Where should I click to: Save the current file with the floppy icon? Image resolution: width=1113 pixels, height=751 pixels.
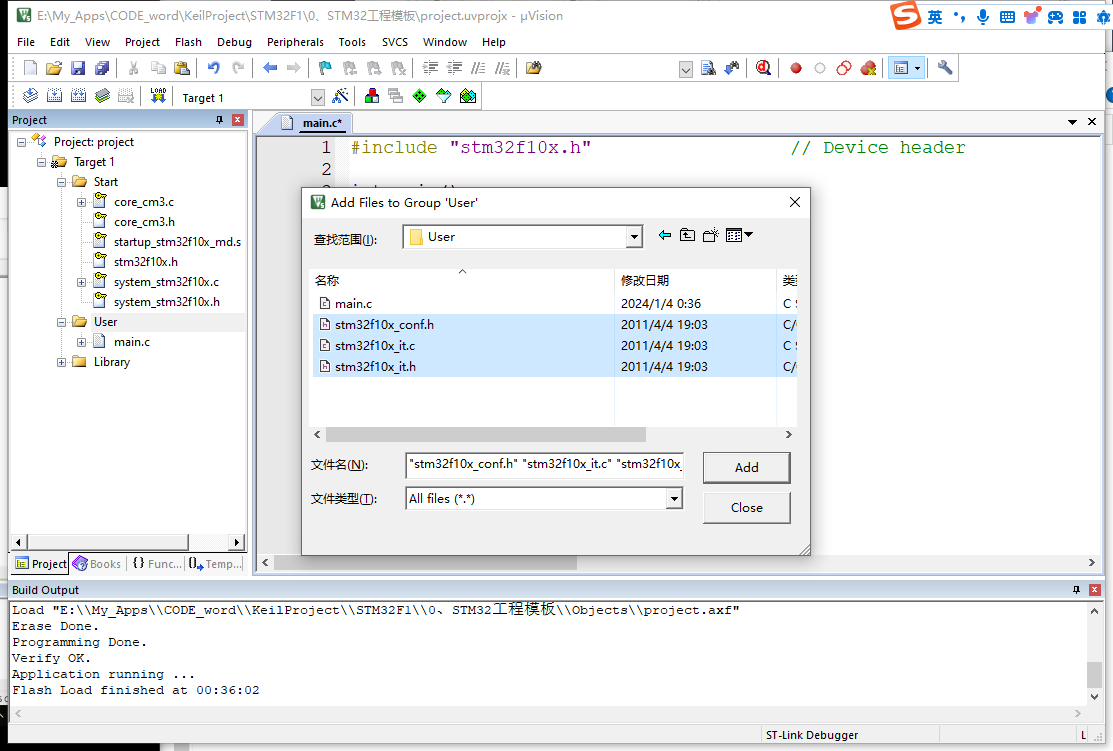pos(78,68)
